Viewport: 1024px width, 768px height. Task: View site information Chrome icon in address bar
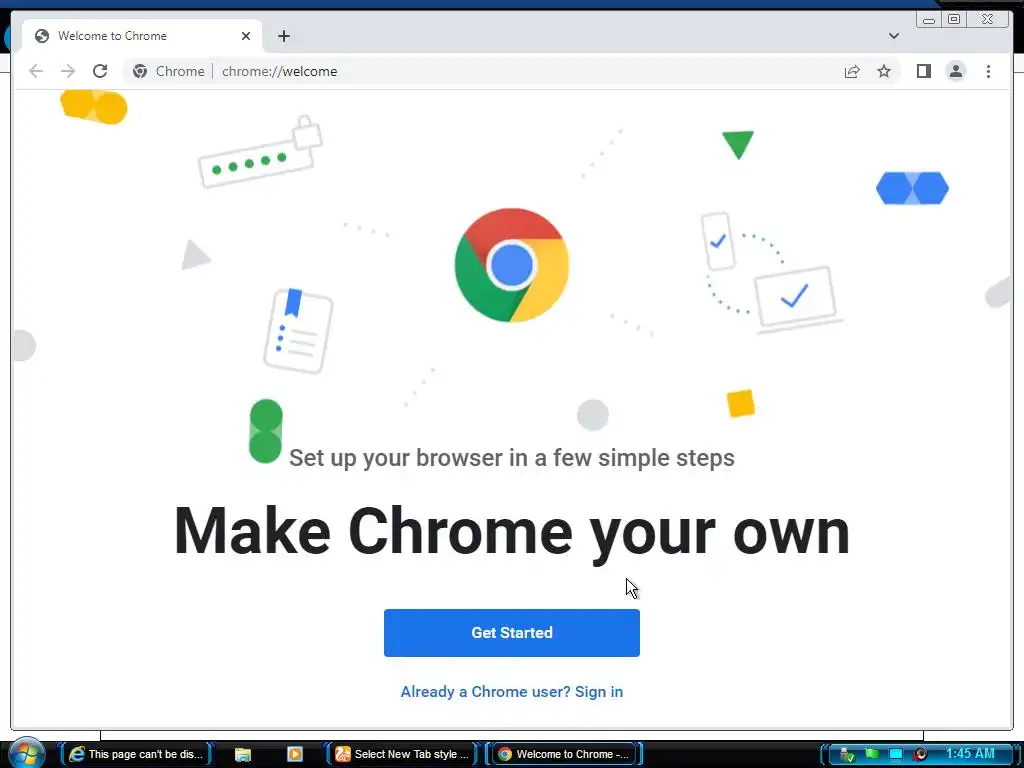(x=140, y=71)
